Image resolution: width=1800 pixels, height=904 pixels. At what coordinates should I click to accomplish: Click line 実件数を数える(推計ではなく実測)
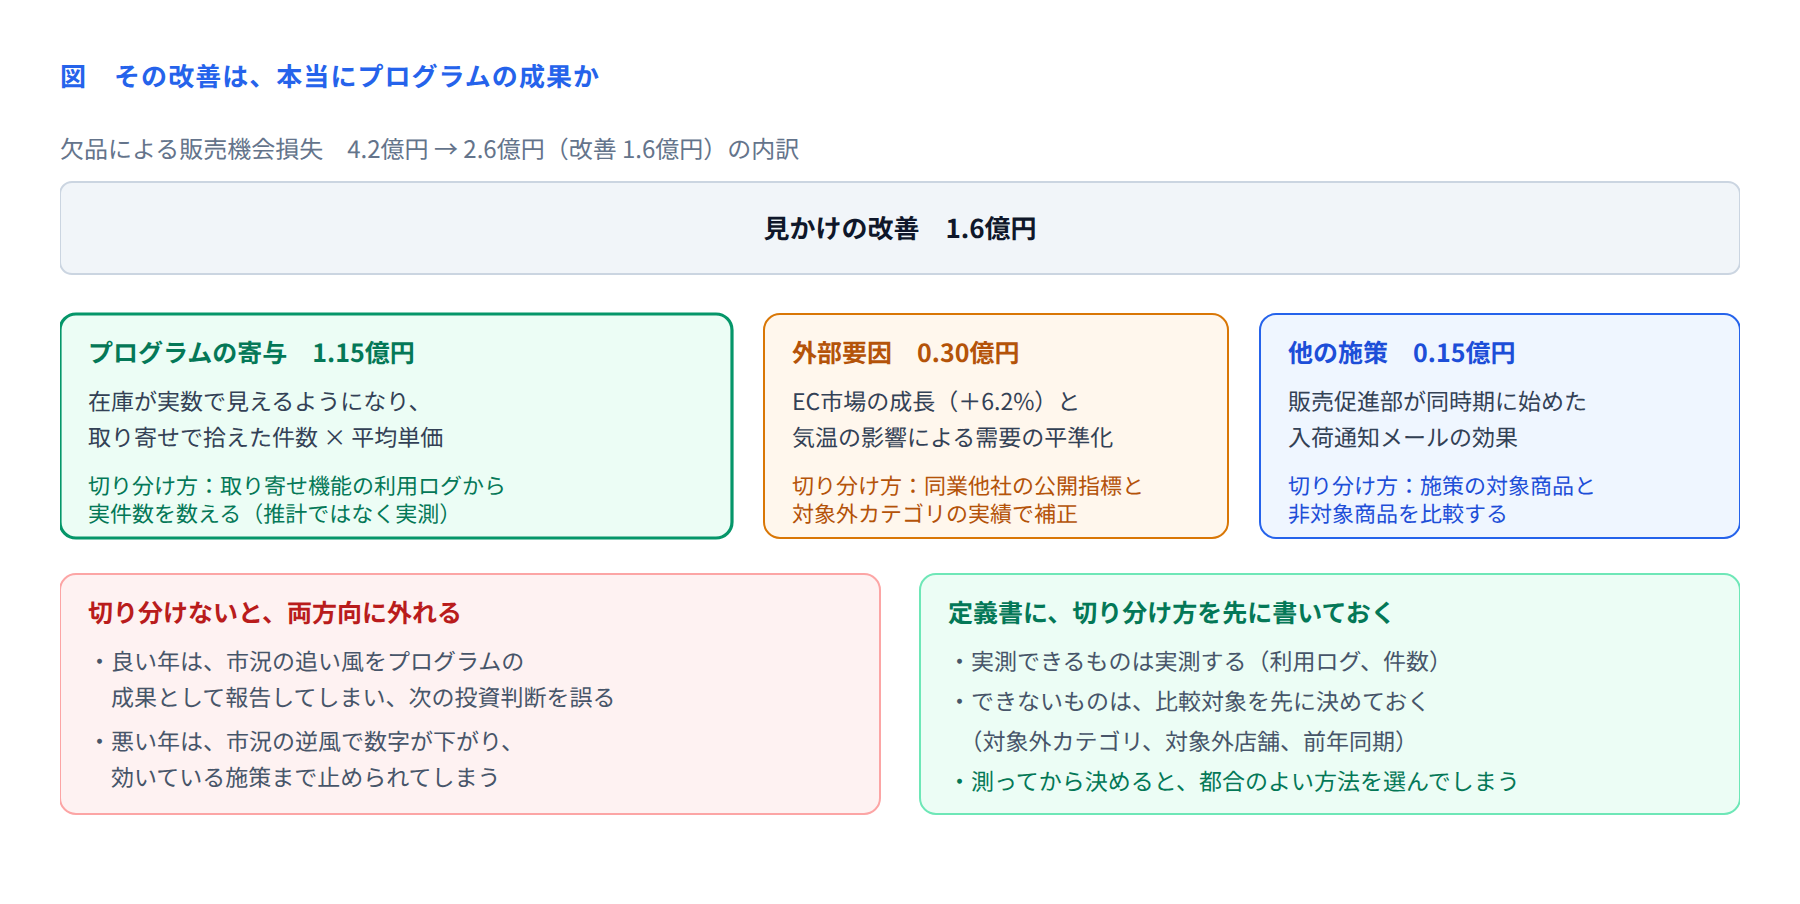click(x=269, y=513)
